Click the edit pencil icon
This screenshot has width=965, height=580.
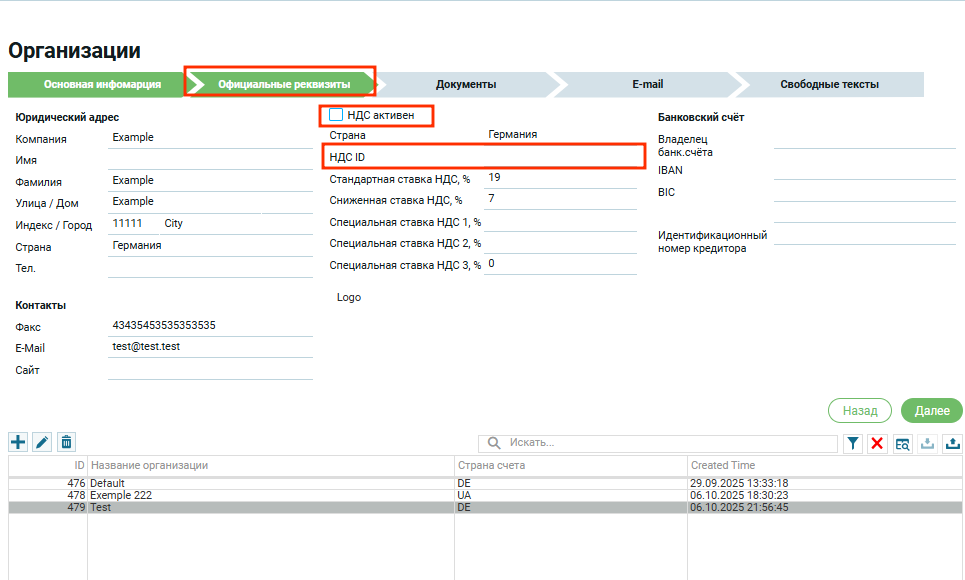(x=42, y=442)
